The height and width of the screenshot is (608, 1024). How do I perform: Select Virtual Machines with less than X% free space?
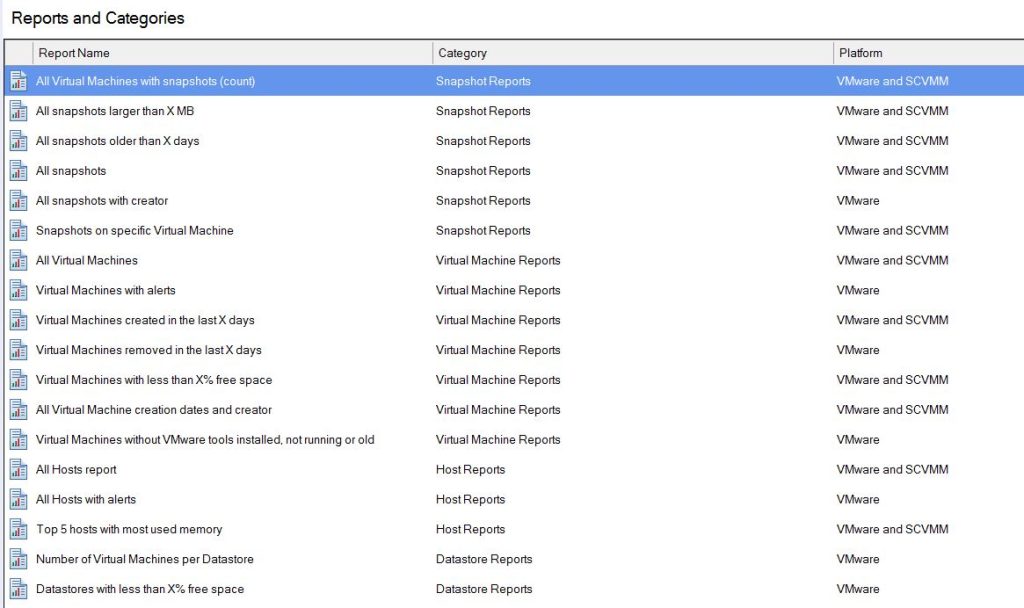click(153, 380)
